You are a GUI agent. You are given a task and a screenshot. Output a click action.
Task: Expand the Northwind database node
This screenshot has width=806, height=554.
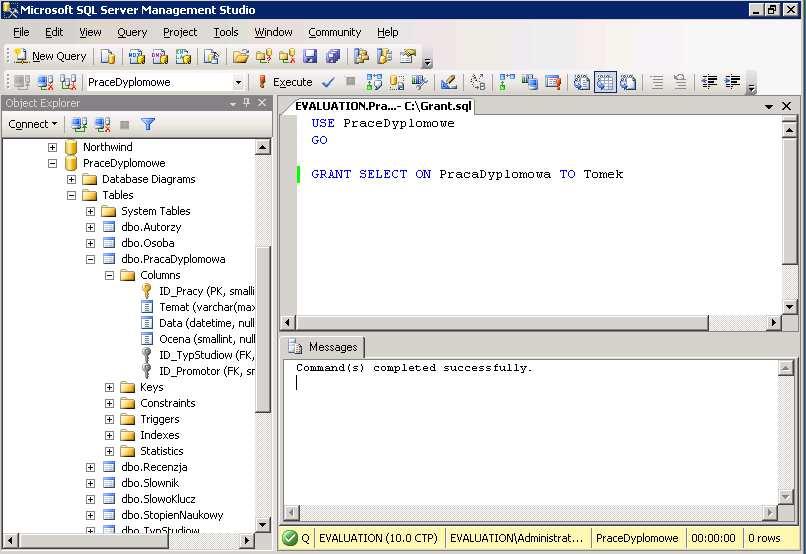52,147
